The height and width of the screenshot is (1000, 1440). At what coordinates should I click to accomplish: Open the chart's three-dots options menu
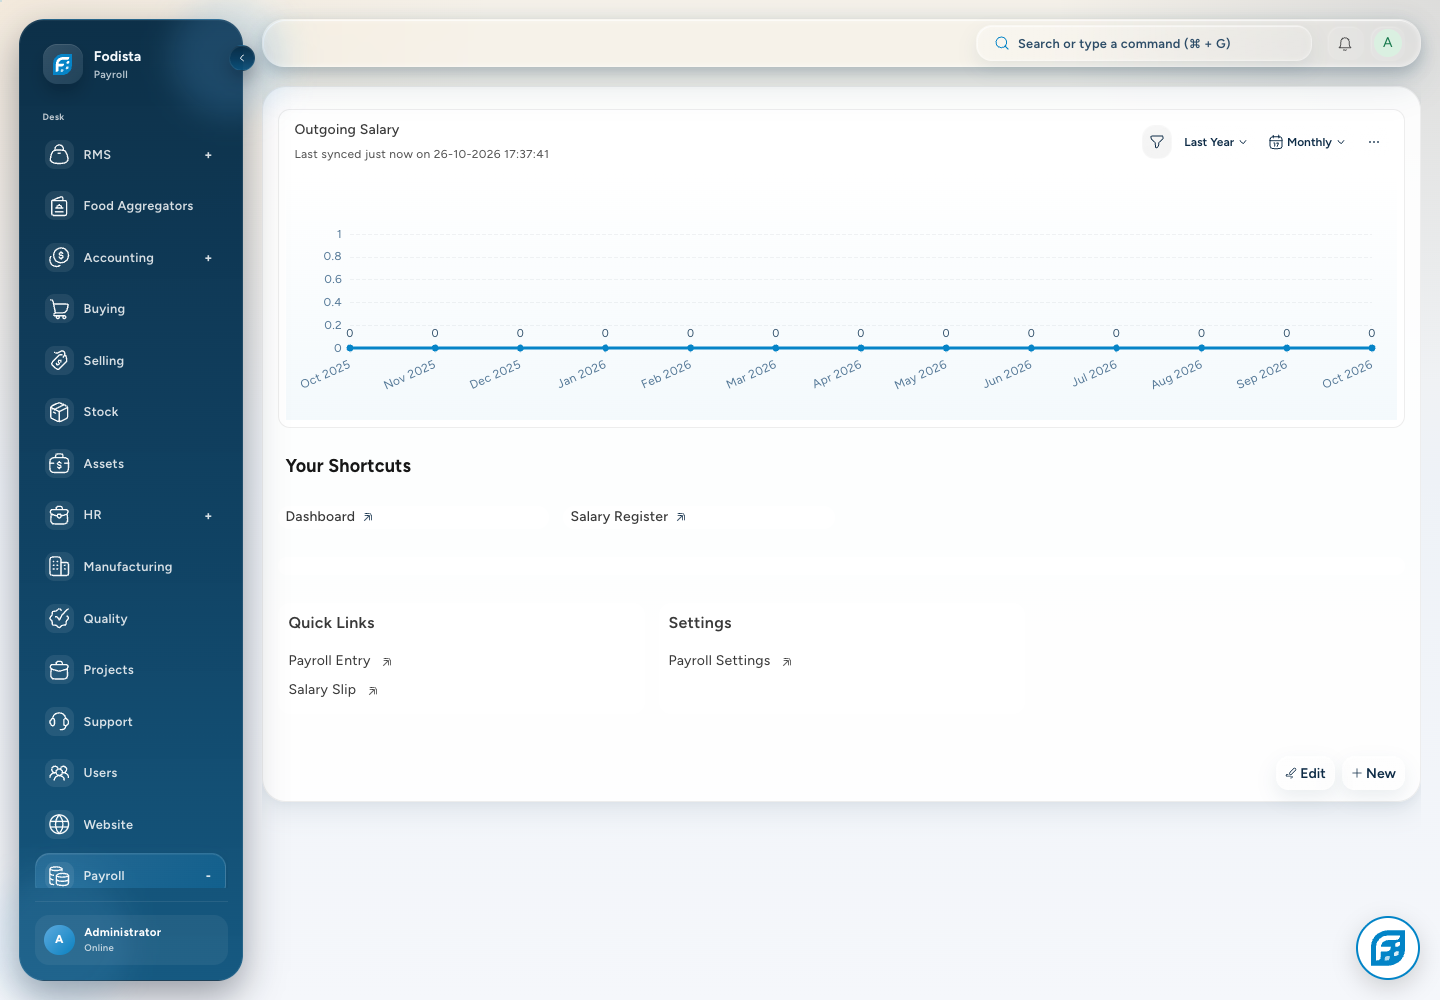click(1374, 142)
